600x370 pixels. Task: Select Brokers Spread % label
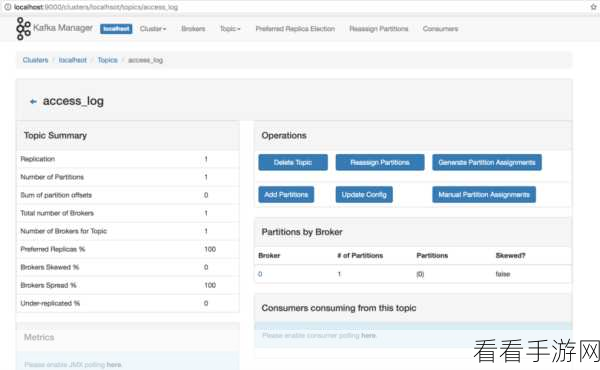48,285
